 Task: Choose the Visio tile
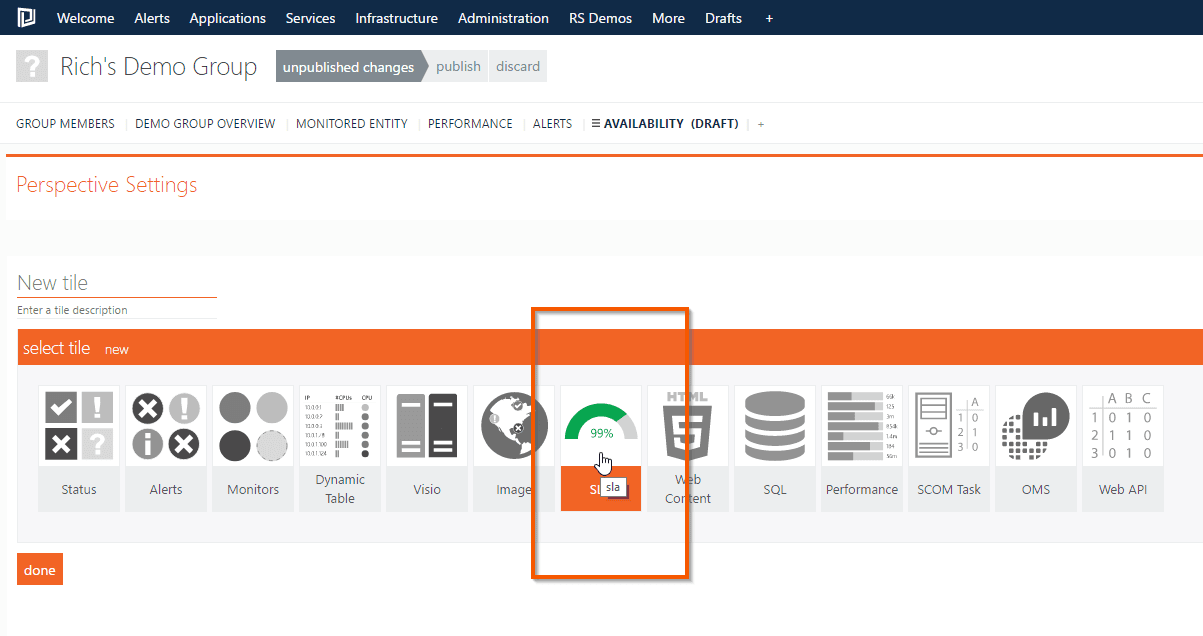click(x=426, y=426)
